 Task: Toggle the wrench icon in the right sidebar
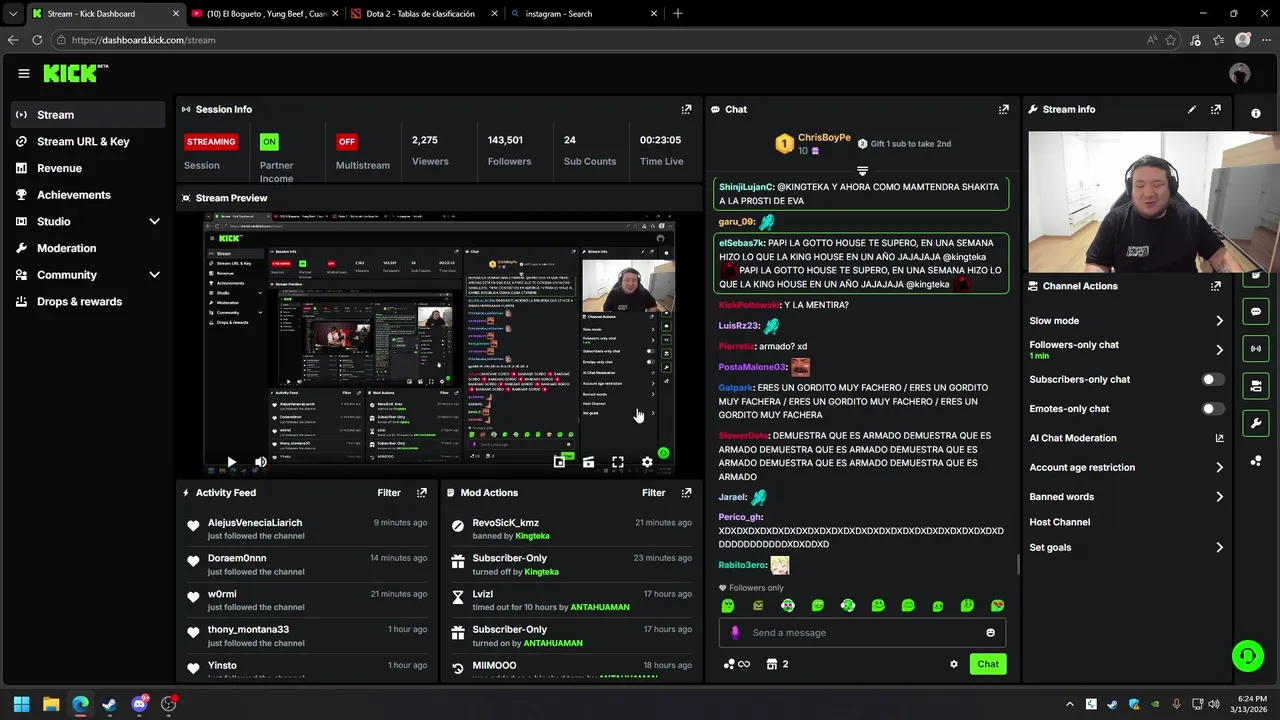pos(1256,423)
